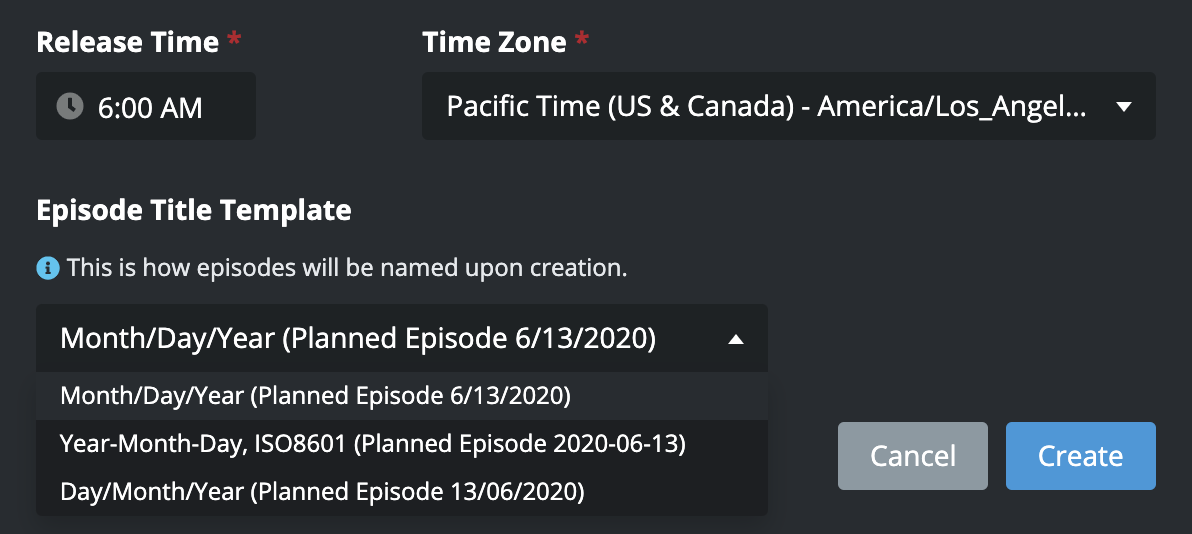Screen dimensions: 1192x534
Task: Click the Time Zone label
Action: coord(494,42)
